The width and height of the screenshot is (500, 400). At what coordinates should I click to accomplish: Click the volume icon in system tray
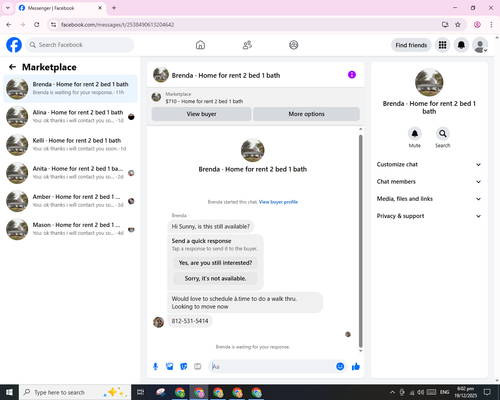tap(421, 392)
